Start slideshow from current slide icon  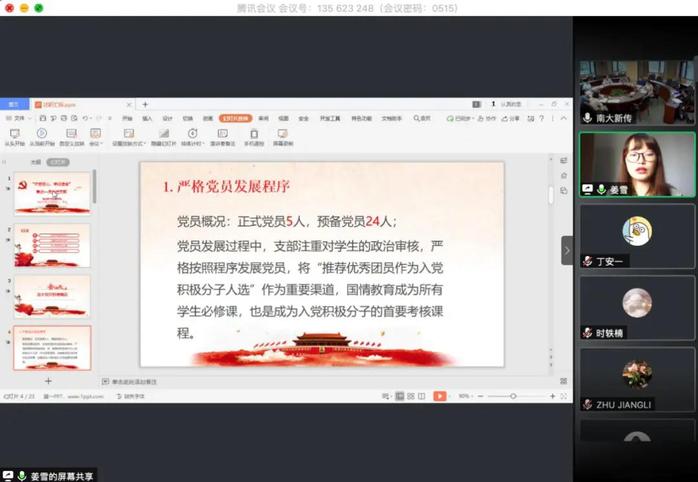click(x=42, y=133)
